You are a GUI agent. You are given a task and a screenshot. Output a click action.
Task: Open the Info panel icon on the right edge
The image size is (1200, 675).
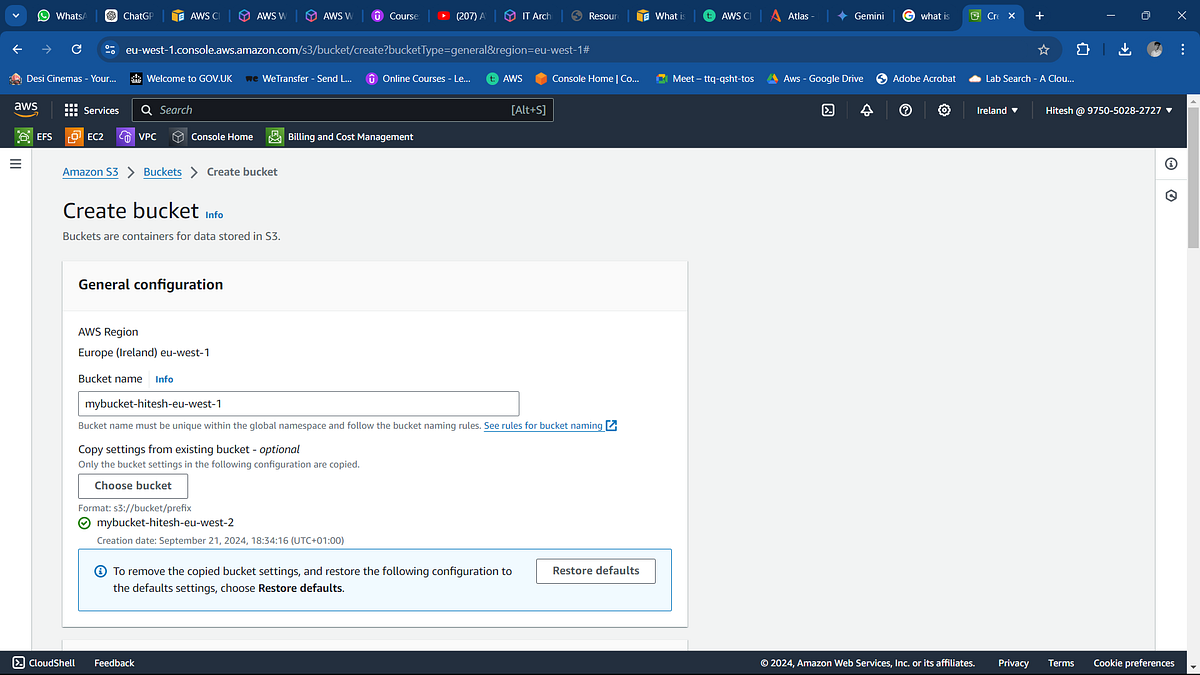(1171, 163)
